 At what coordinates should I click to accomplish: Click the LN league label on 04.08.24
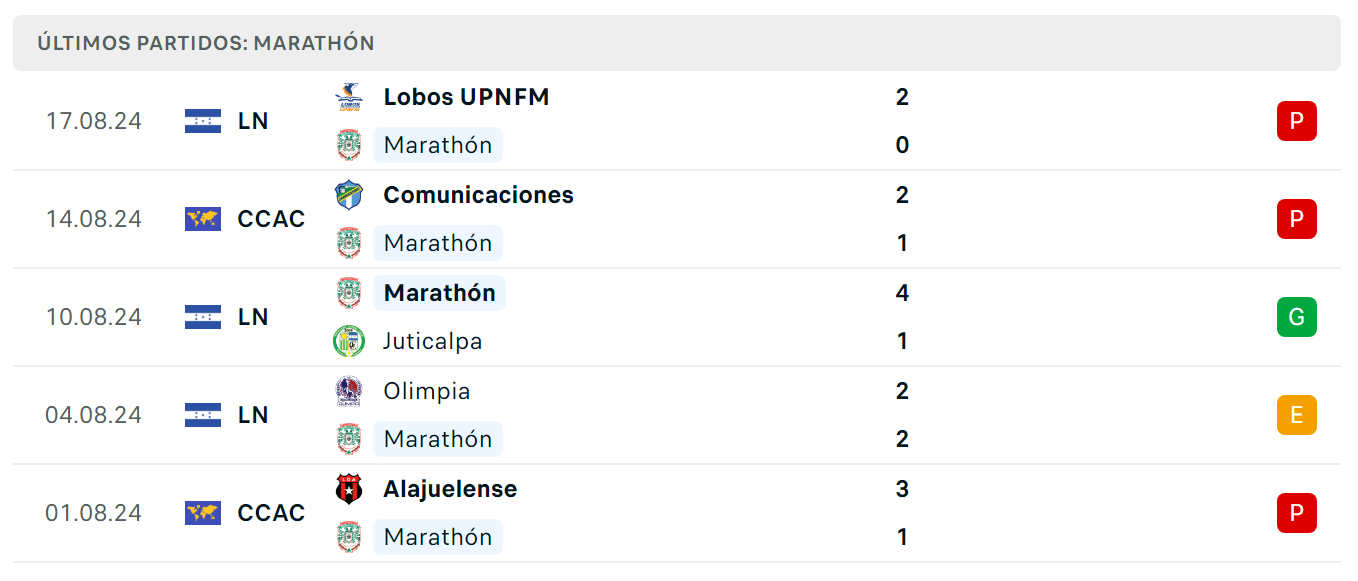(253, 415)
